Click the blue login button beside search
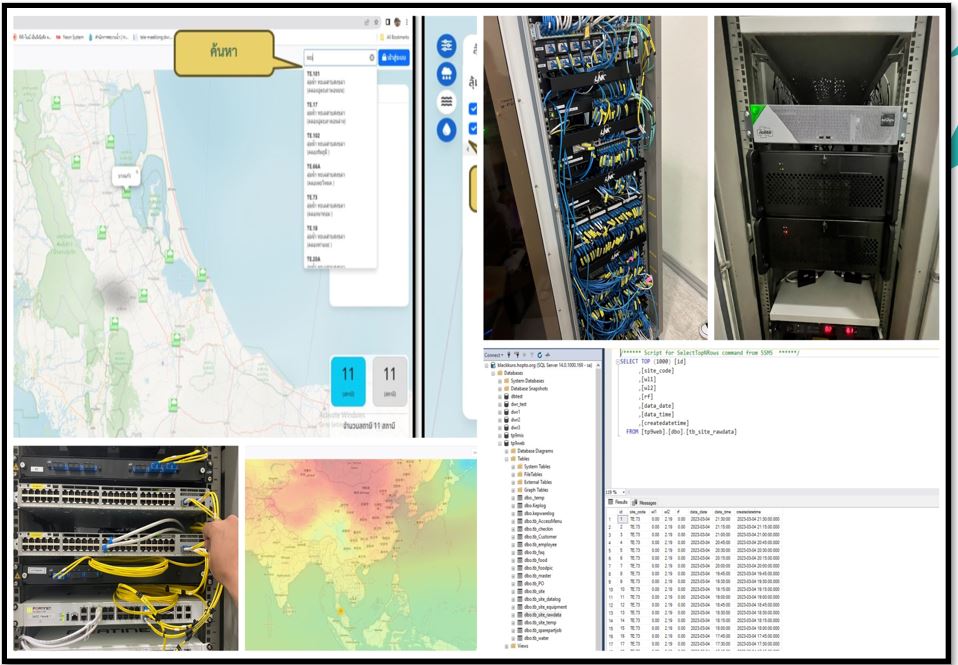 coord(394,57)
